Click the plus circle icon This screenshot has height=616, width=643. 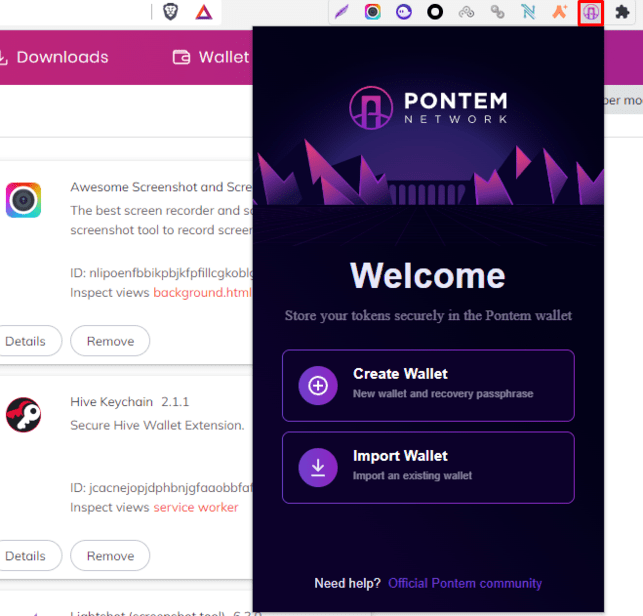318,386
